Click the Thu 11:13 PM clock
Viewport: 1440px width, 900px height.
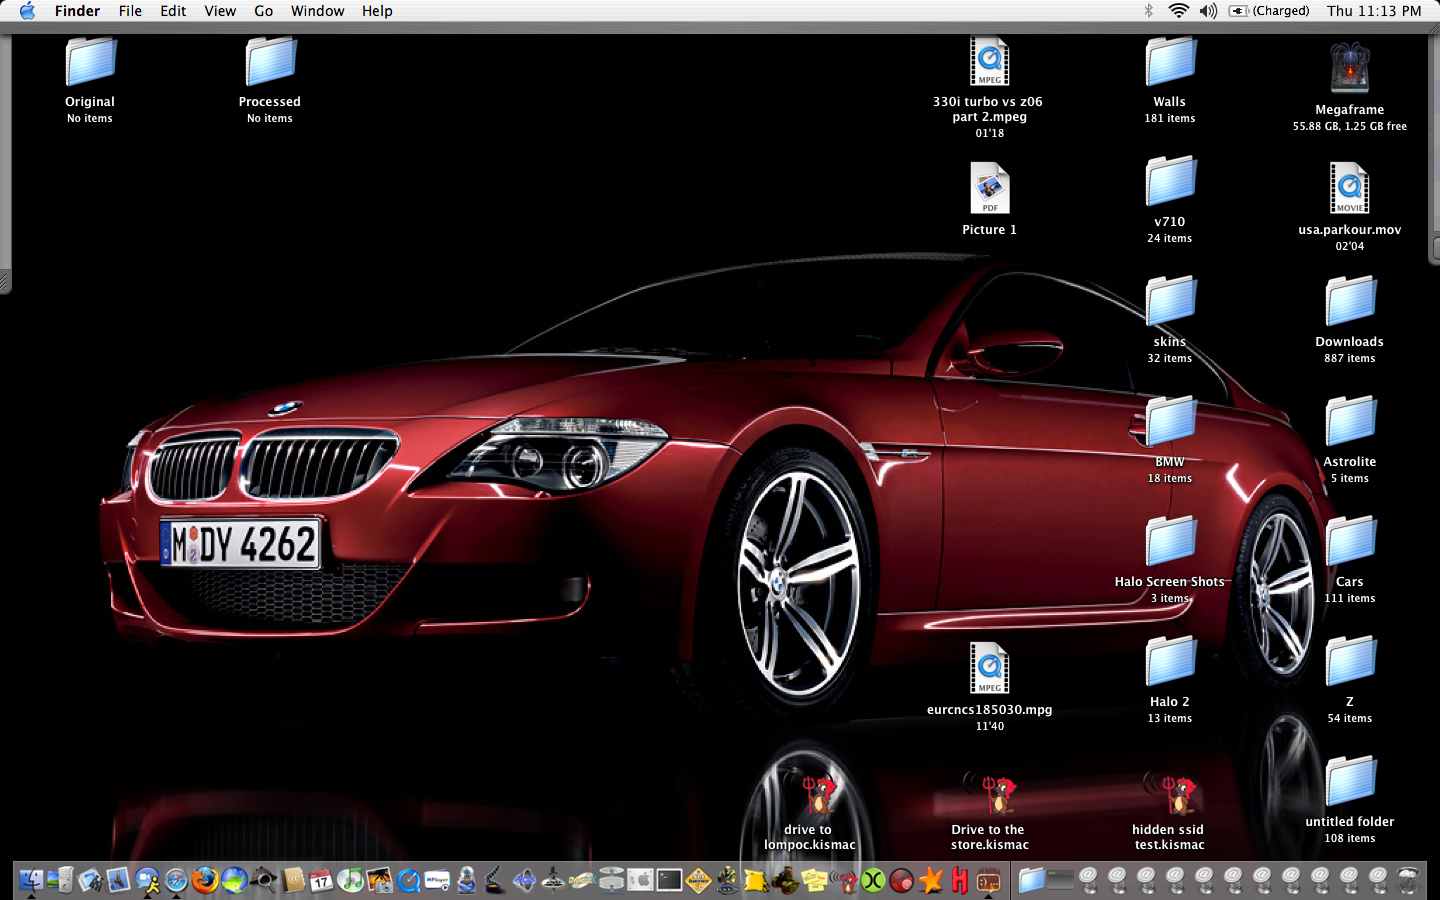(x=1374, y=11)
